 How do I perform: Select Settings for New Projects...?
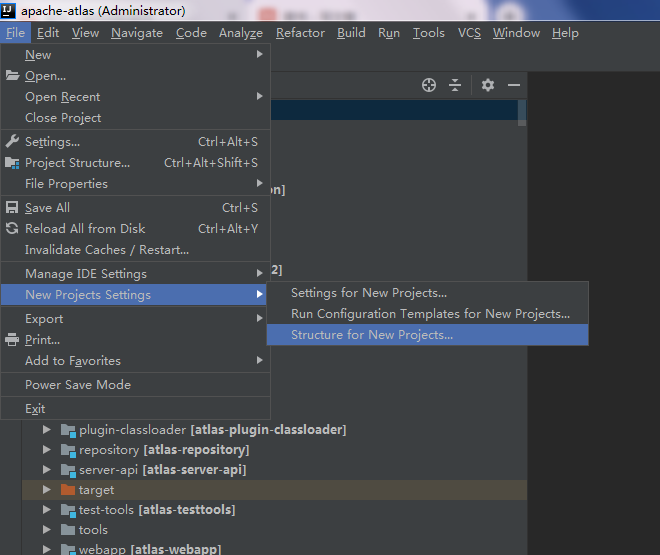point(428,293)
